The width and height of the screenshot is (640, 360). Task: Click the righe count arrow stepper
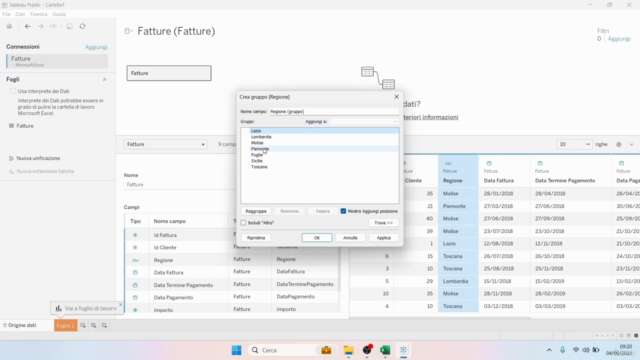coord(587,144)
